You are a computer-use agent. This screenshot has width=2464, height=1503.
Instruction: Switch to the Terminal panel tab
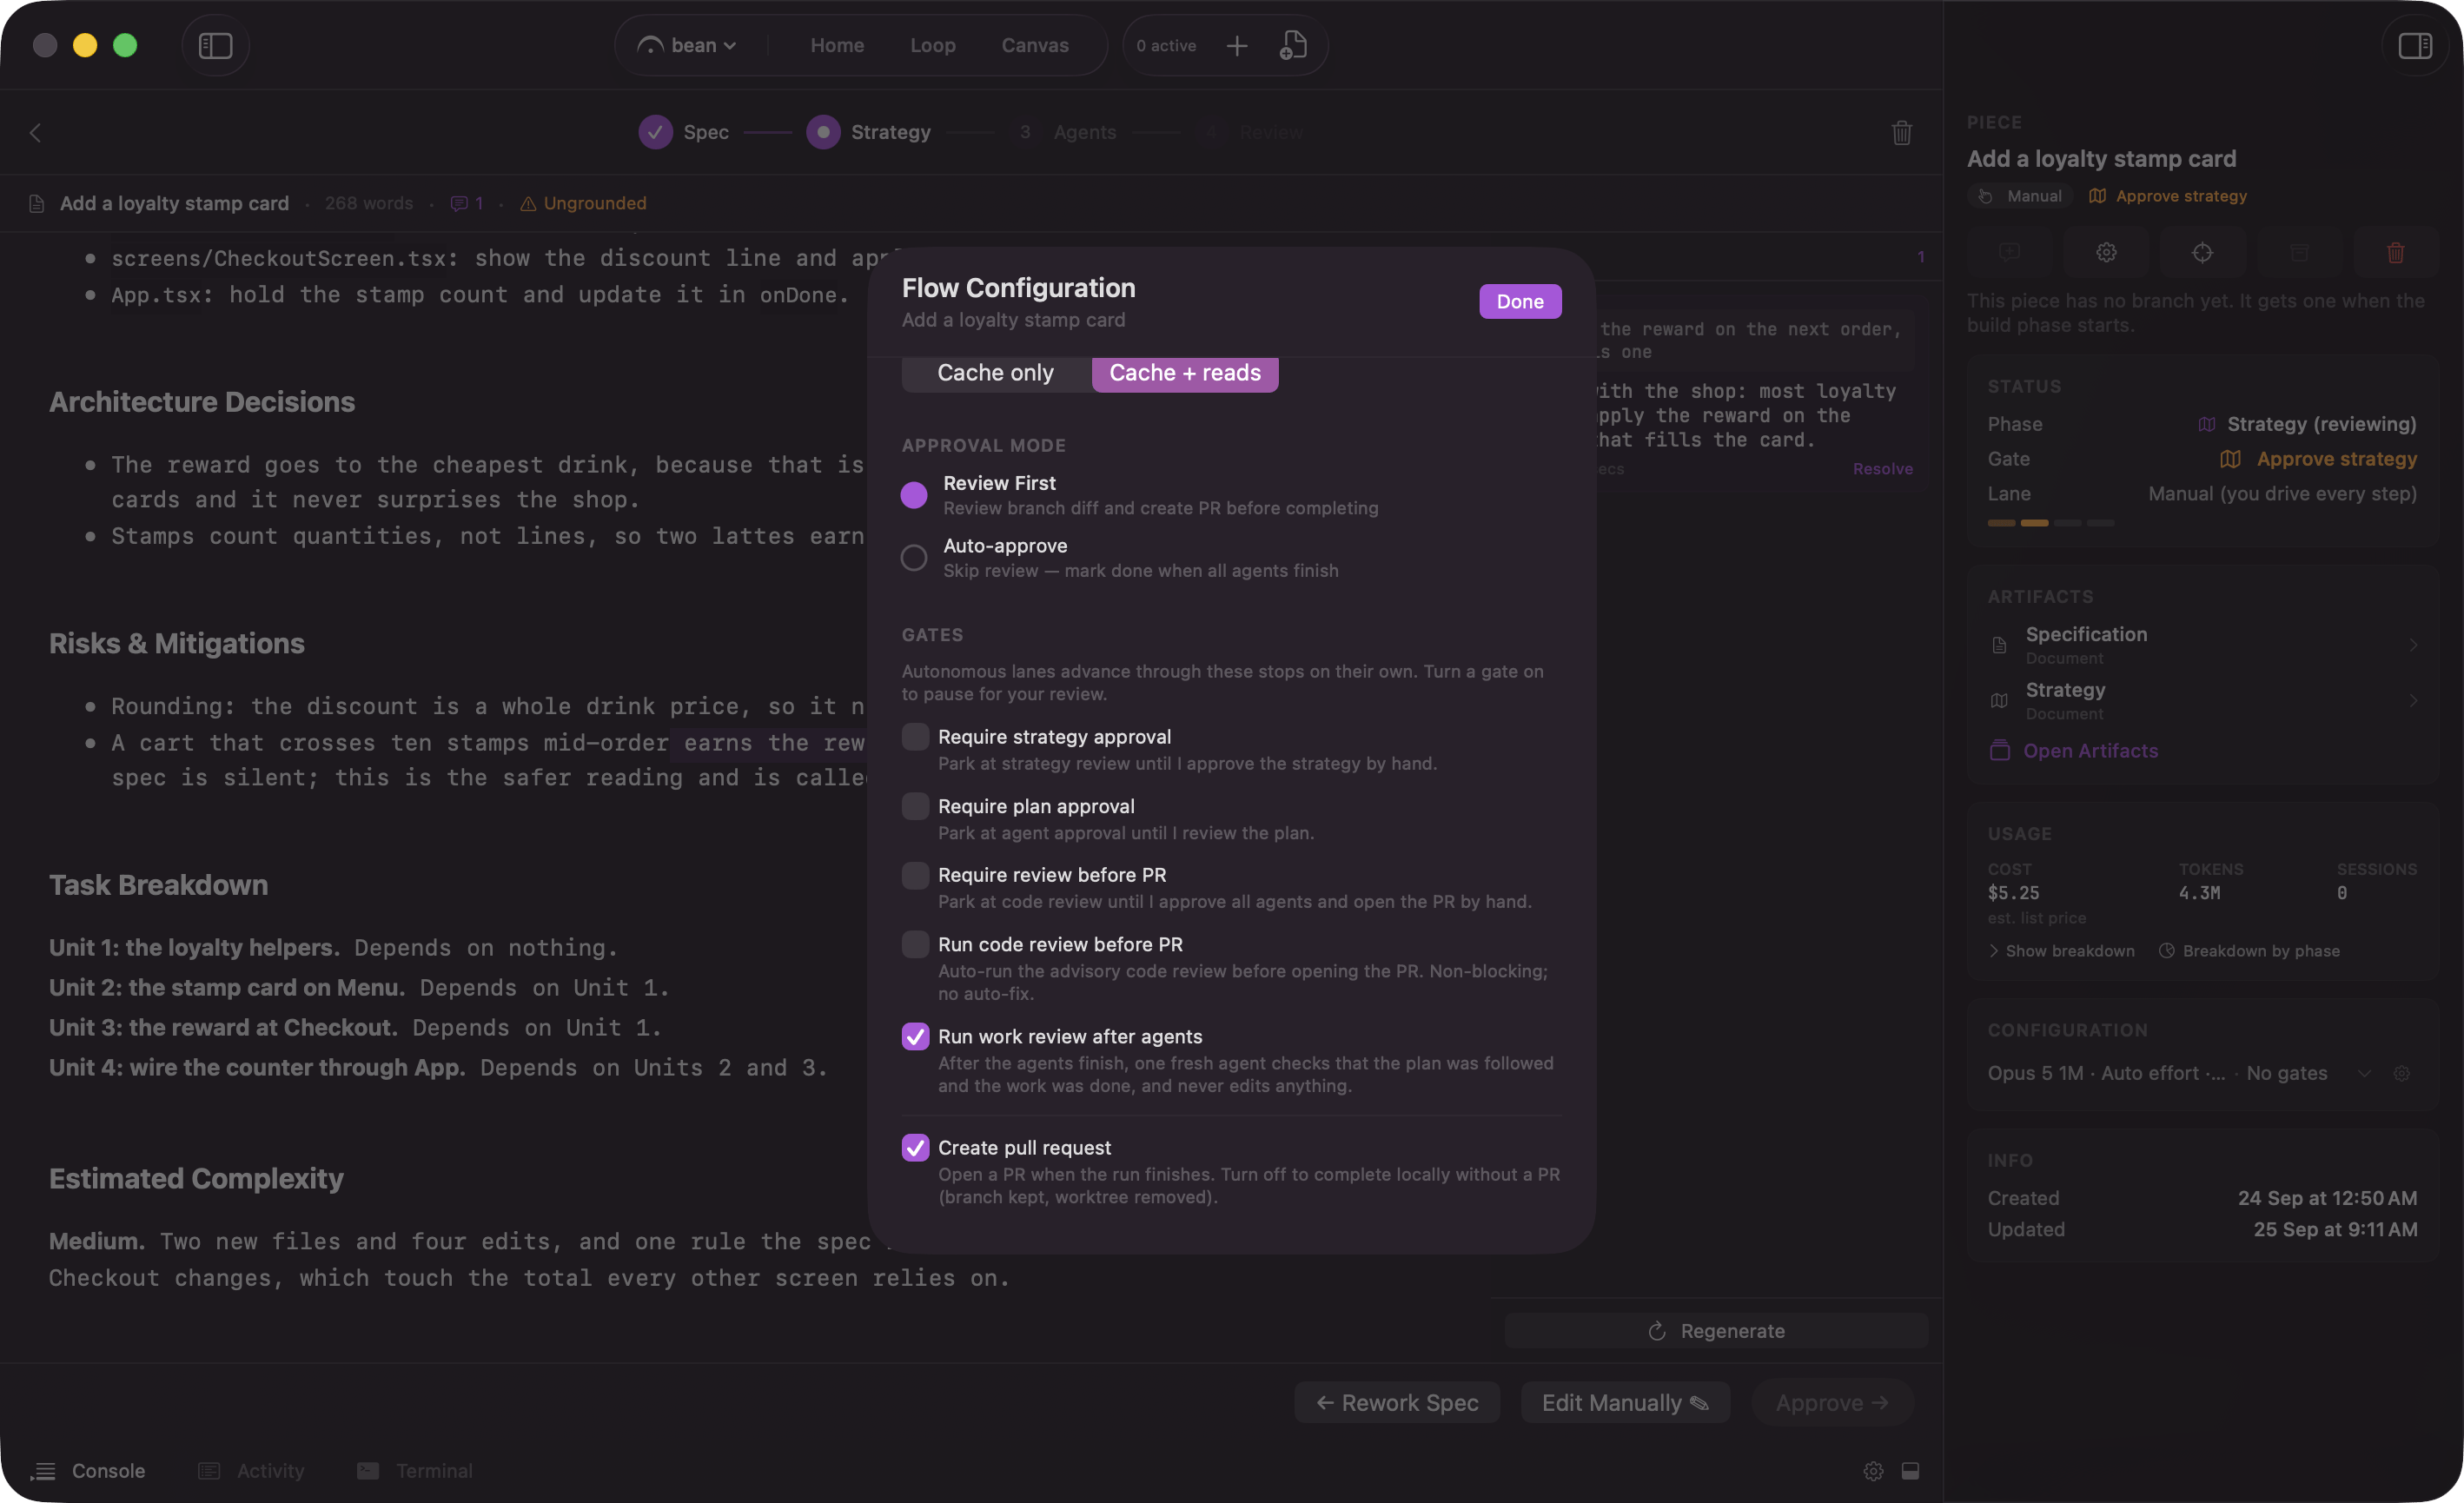click(x=414, y=1472)
